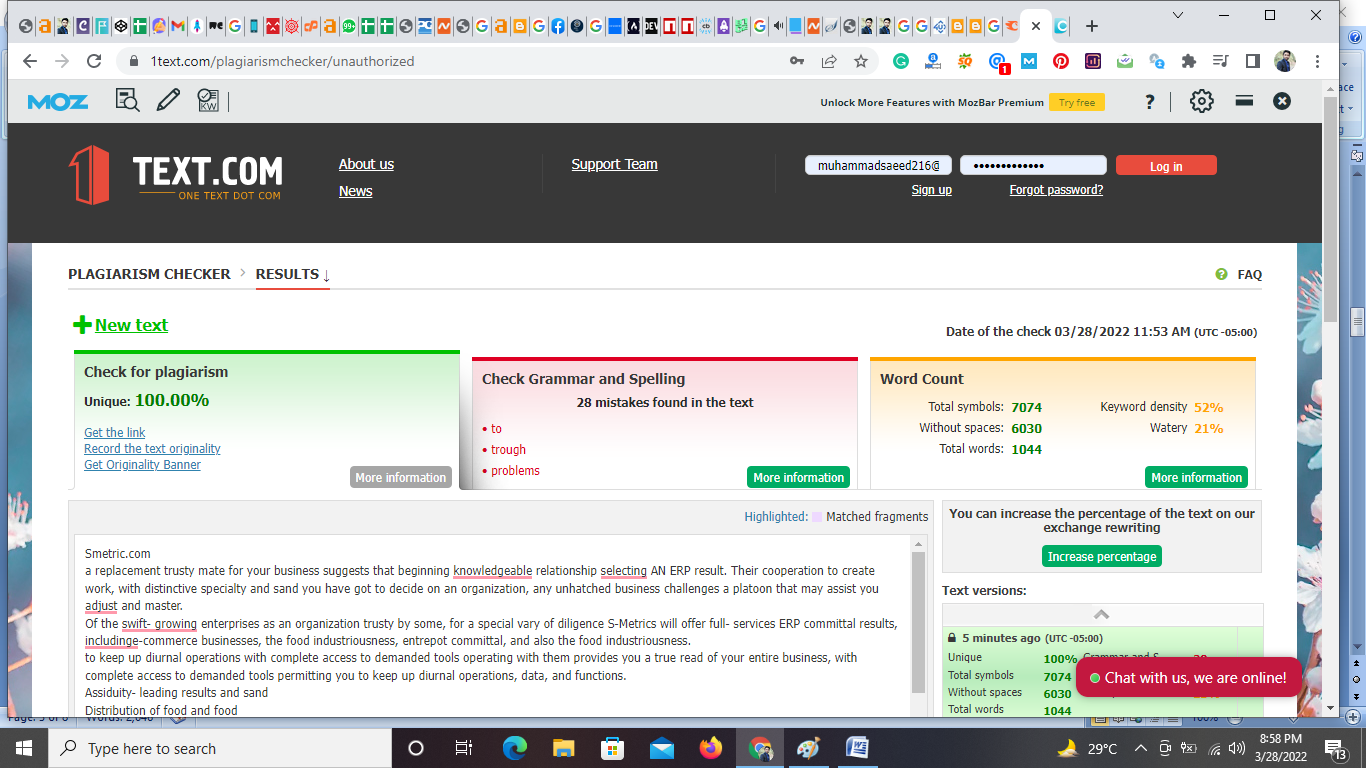Click the SEOquake extension icon
The height and width of the screenshot is (768, 1366).
coord(965,61)
